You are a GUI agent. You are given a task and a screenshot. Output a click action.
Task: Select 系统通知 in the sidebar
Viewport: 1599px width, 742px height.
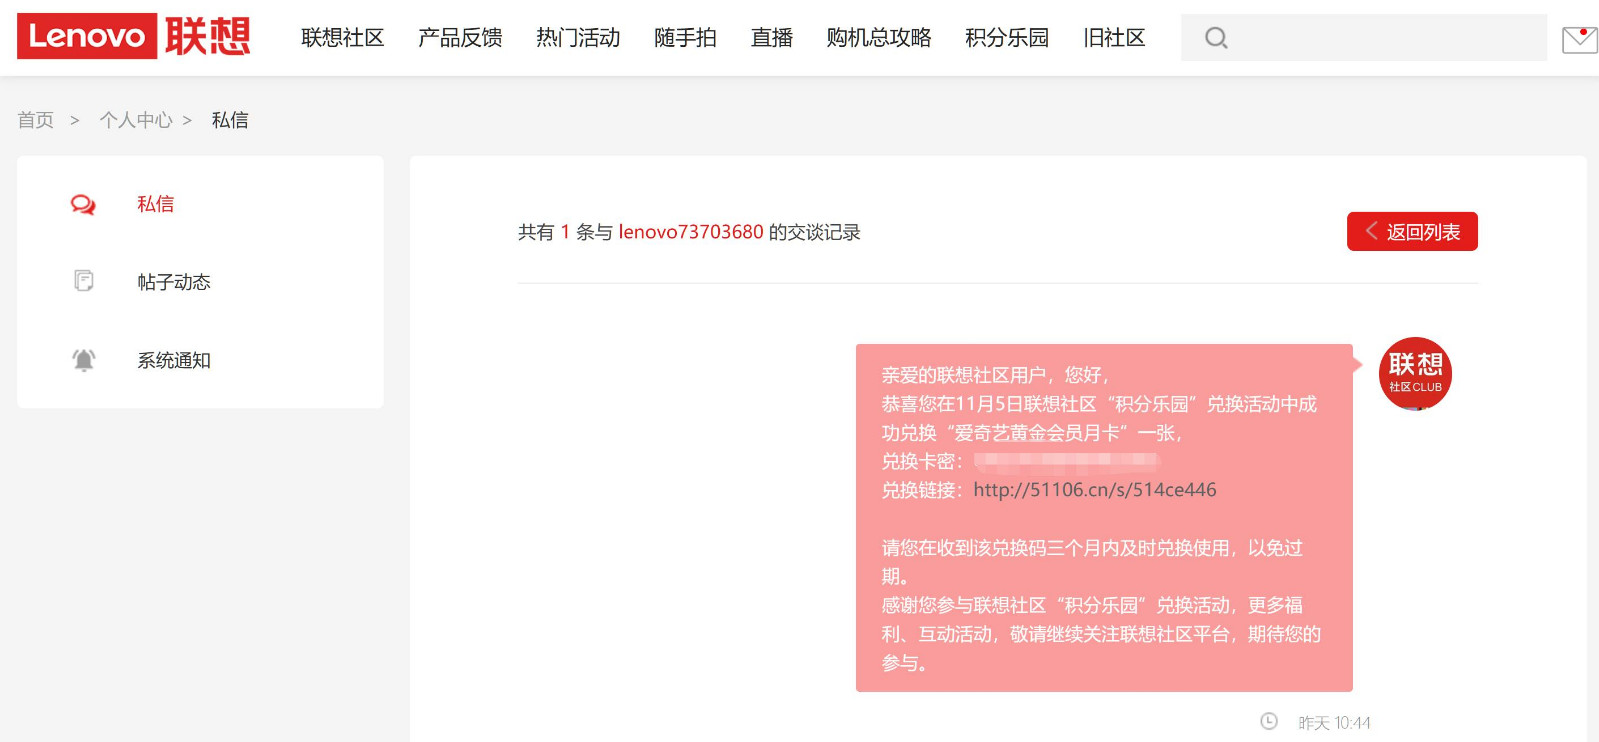174,360
